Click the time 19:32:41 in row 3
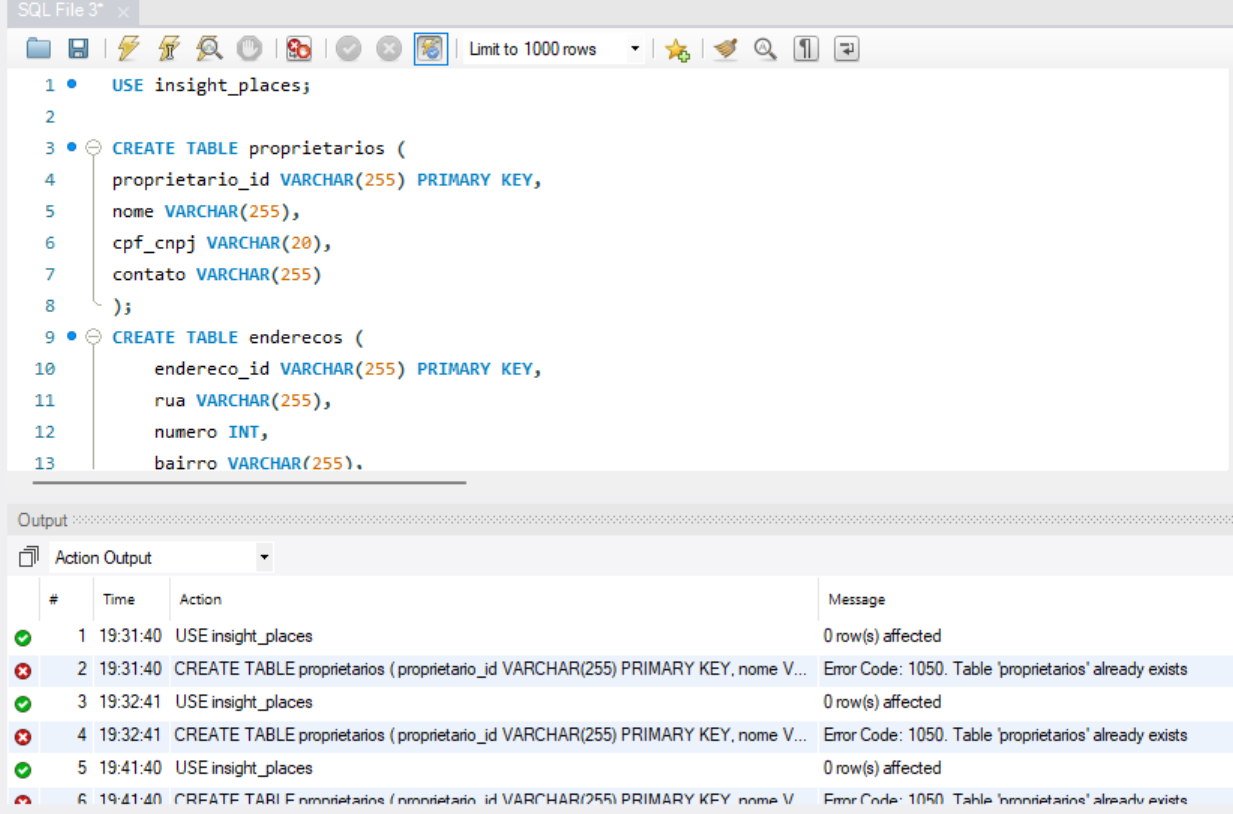1233x814 pixels. pyautogui.click(x=131, y=702)
